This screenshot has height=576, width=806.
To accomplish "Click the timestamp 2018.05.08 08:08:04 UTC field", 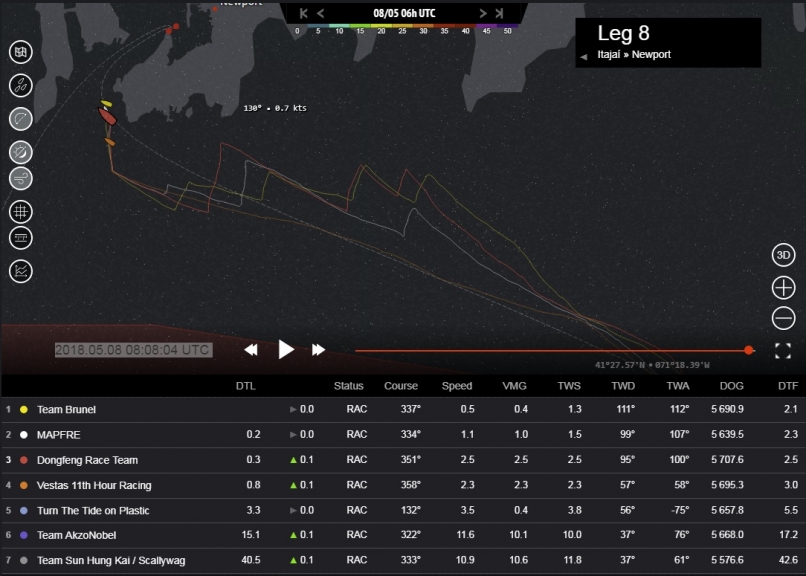I will coord(134,350).
